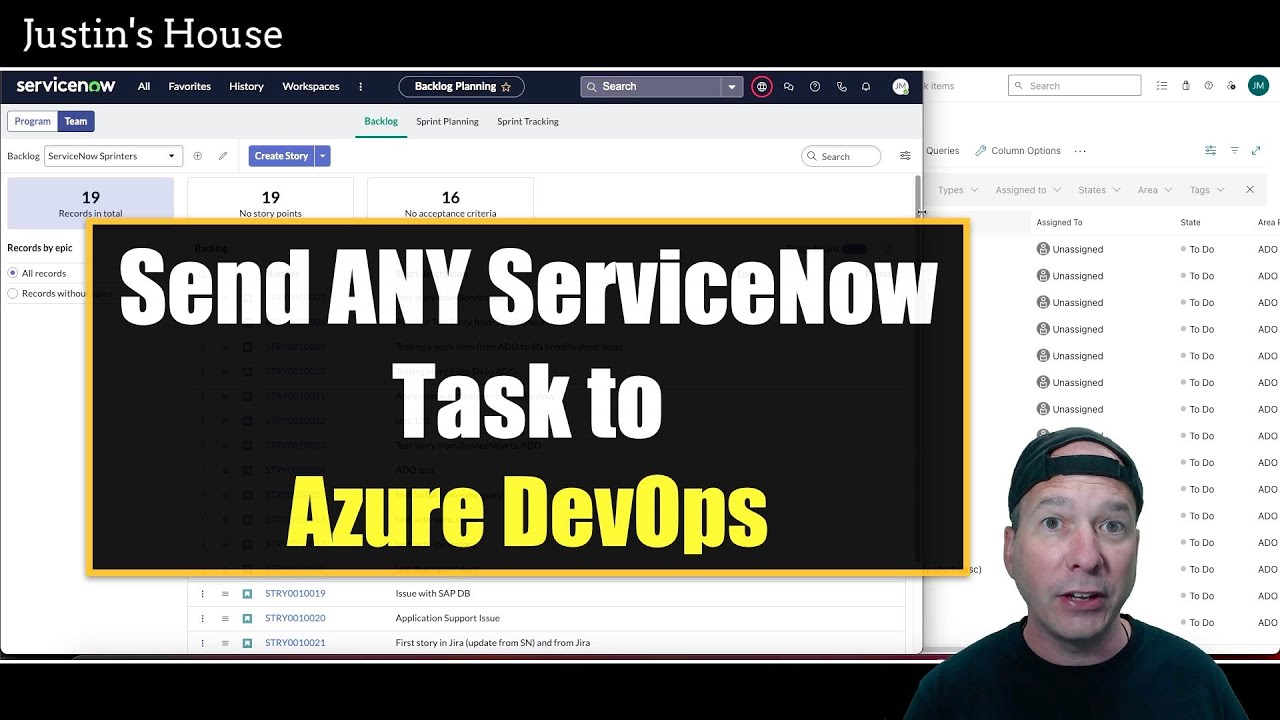Viewport: 1280px width, 720px height.
Task: Click the Backlog Planning pill button
Action: click(461, 87)
